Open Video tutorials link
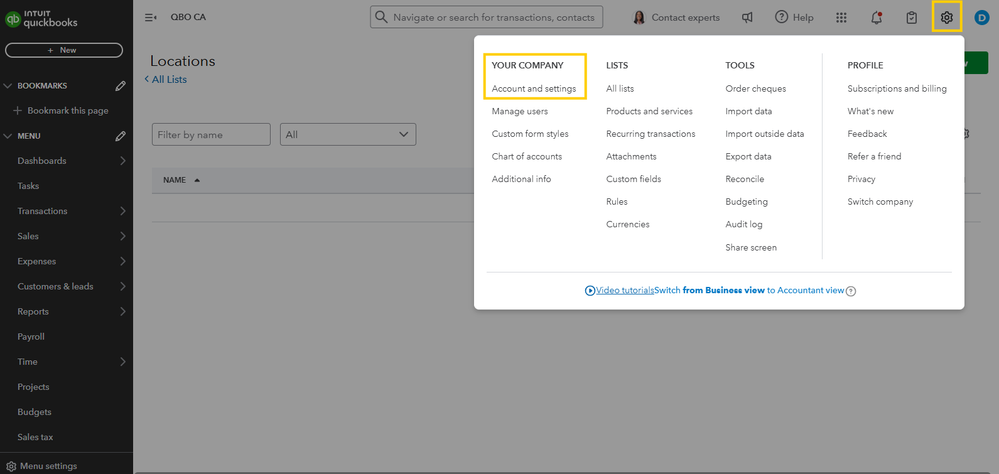This screenshot has width=999, height=474. click(x=625, y=291)
